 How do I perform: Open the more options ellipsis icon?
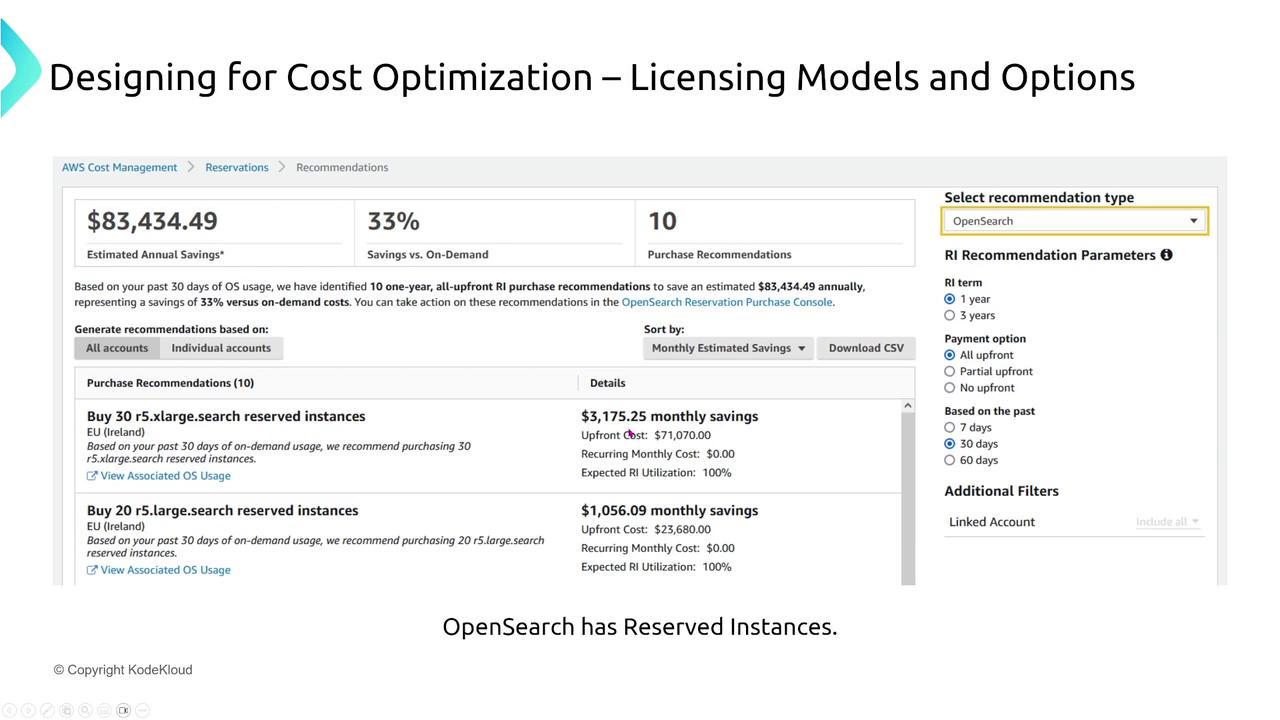pyautogui.click(x=142, y=710)
